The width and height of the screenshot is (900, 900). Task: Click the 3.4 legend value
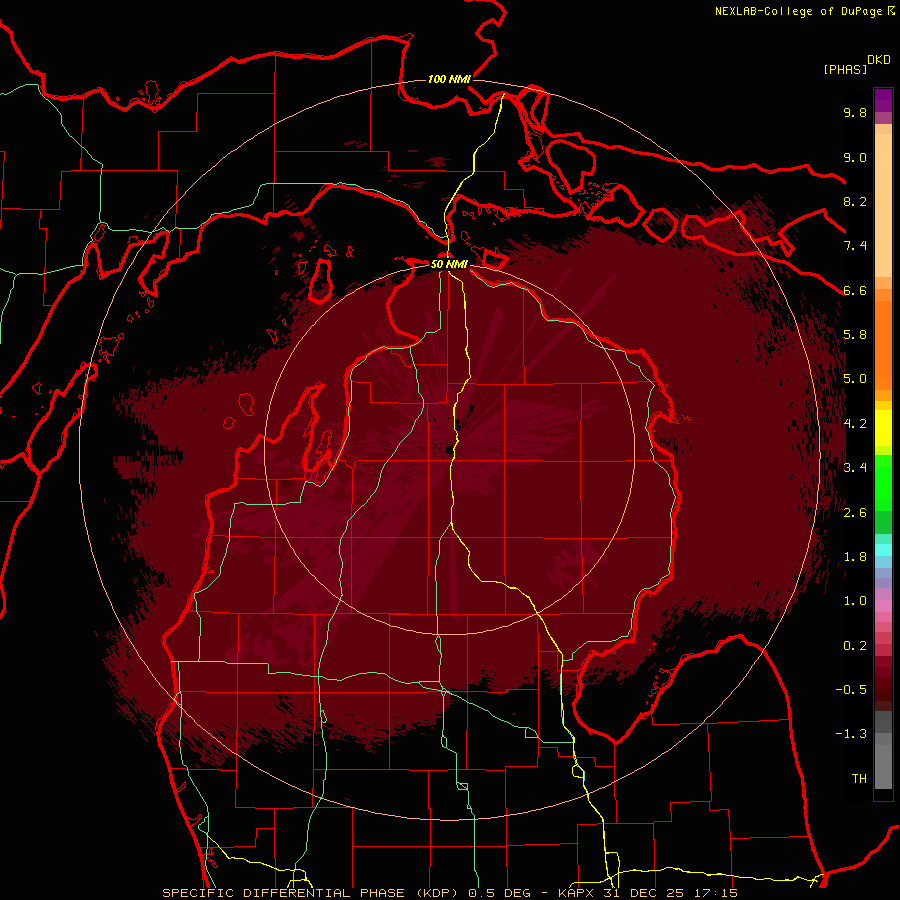855,468
